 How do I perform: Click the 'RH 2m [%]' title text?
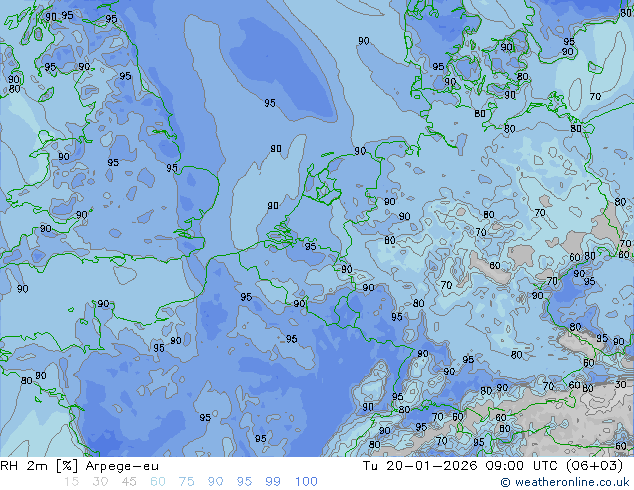[x=39, y=466]
